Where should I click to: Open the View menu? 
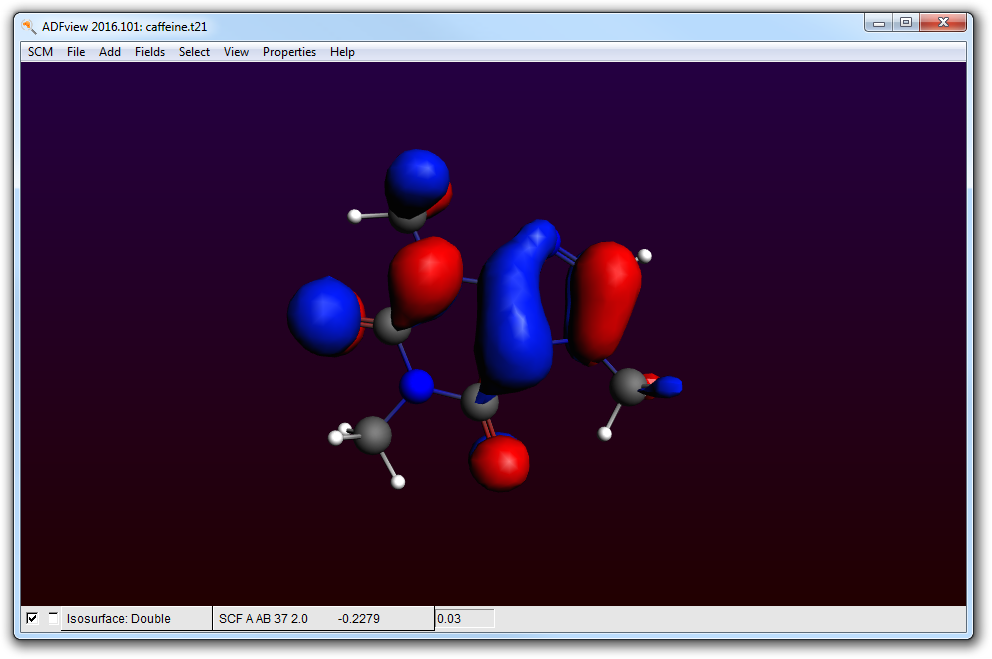click(x=236, y=52)
